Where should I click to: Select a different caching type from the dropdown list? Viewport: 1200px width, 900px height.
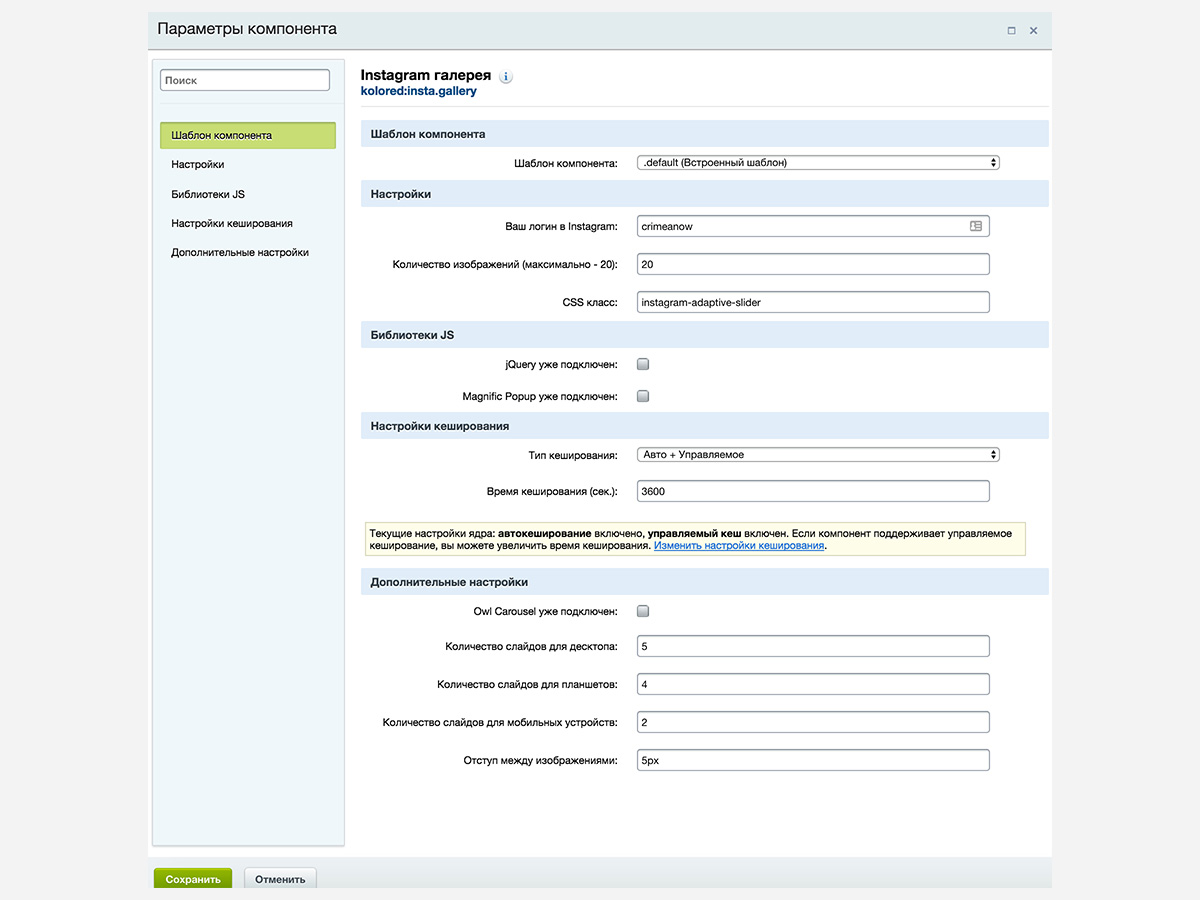(815, 454)
